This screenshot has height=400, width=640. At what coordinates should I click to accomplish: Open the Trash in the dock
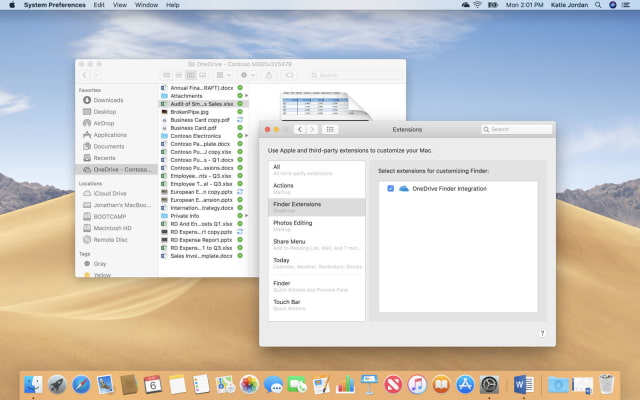607,384
